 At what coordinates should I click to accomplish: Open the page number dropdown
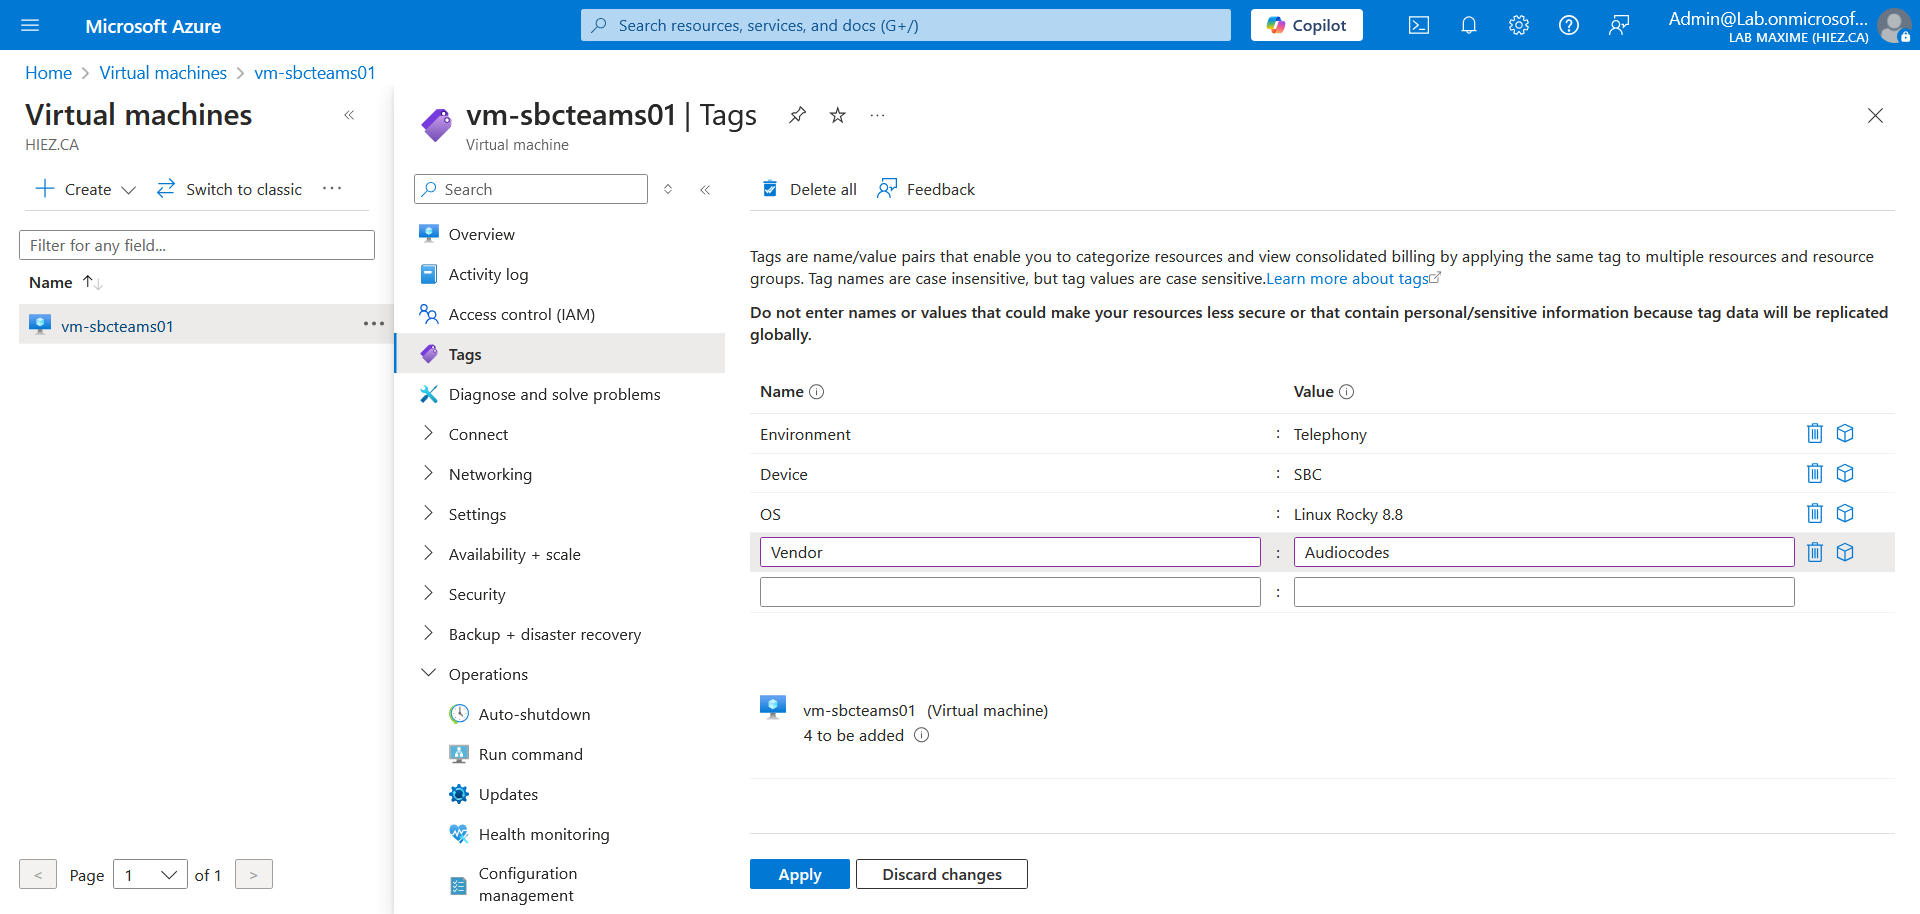coord(150,875)
